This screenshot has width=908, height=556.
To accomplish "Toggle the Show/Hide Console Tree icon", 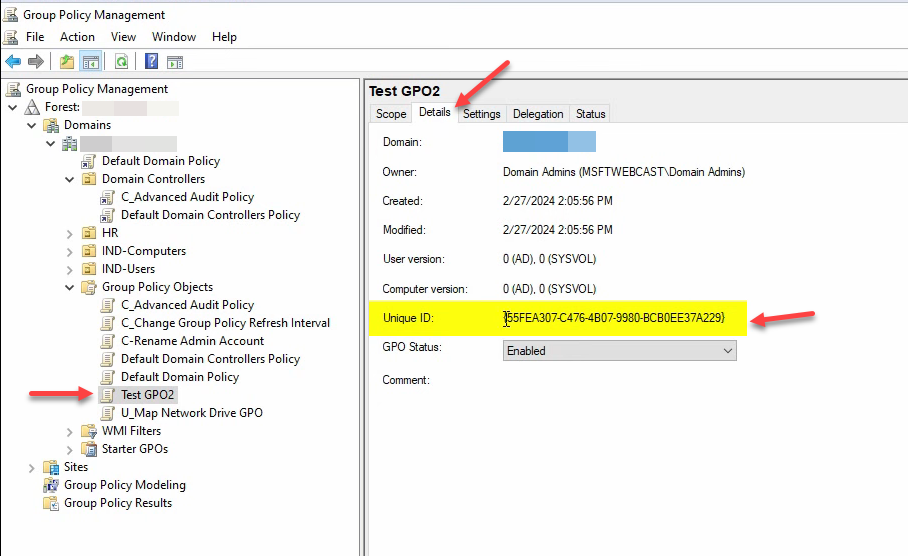I will (x=91, y=61).
